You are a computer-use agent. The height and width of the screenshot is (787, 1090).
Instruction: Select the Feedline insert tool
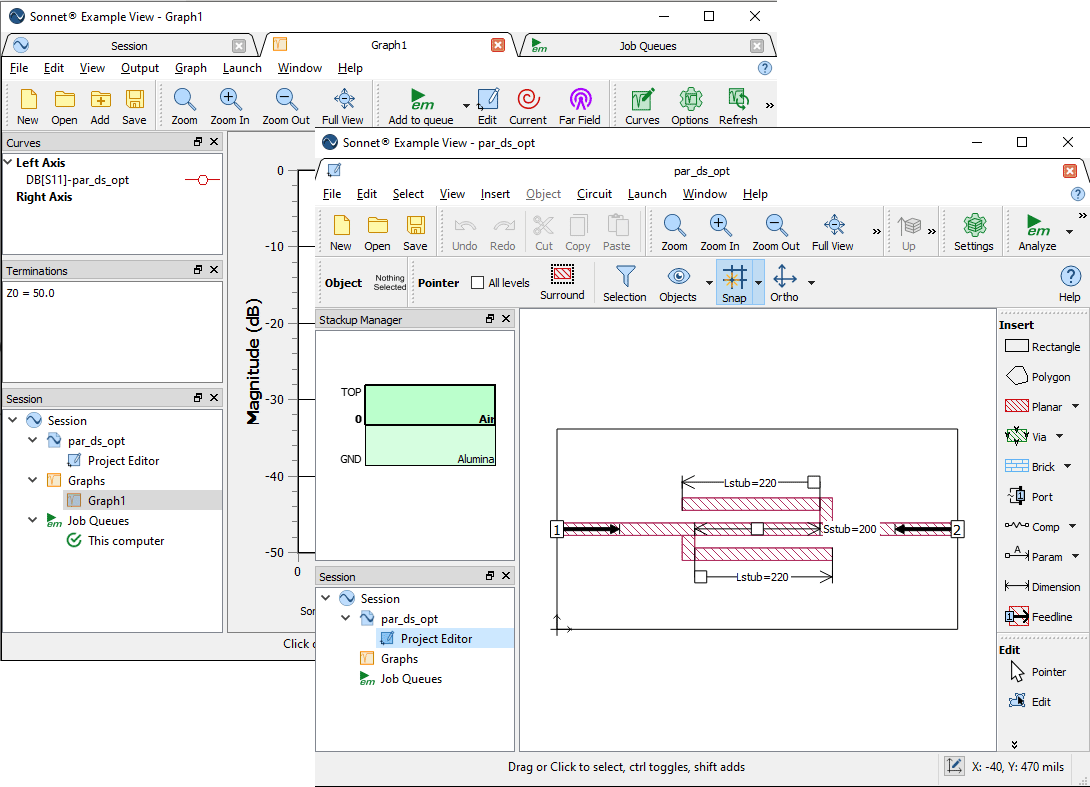[x=1039, y=617]
